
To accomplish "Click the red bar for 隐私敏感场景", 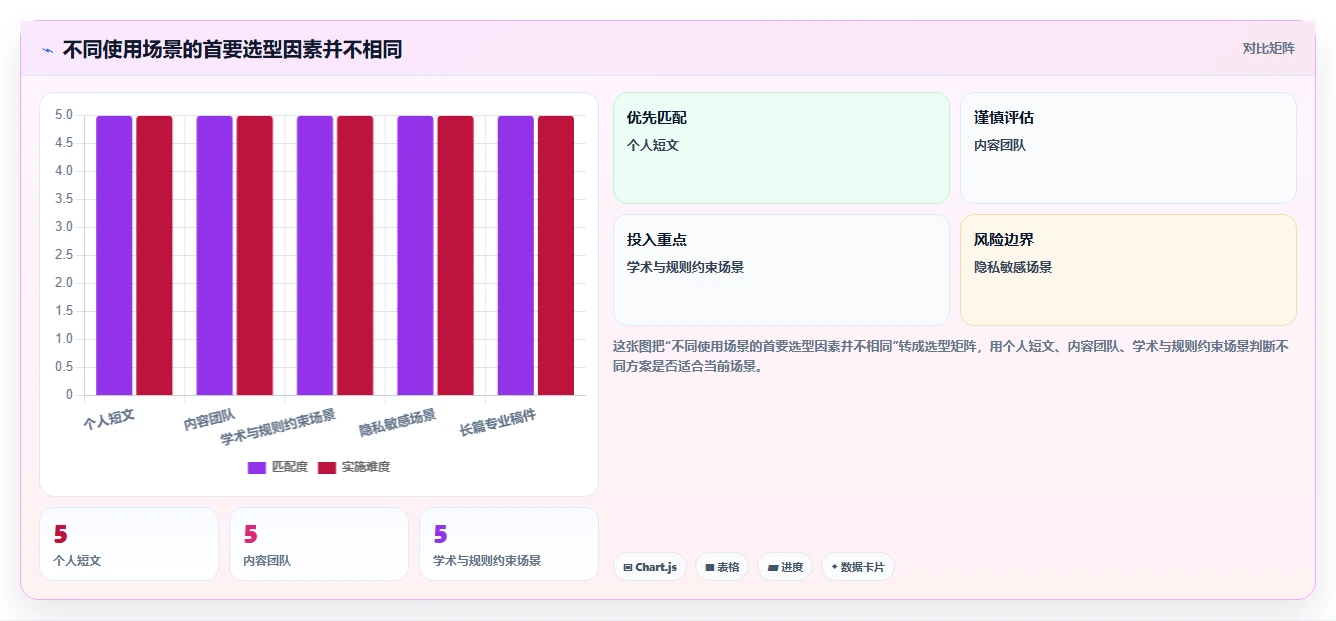I will (x=455, y=255).
